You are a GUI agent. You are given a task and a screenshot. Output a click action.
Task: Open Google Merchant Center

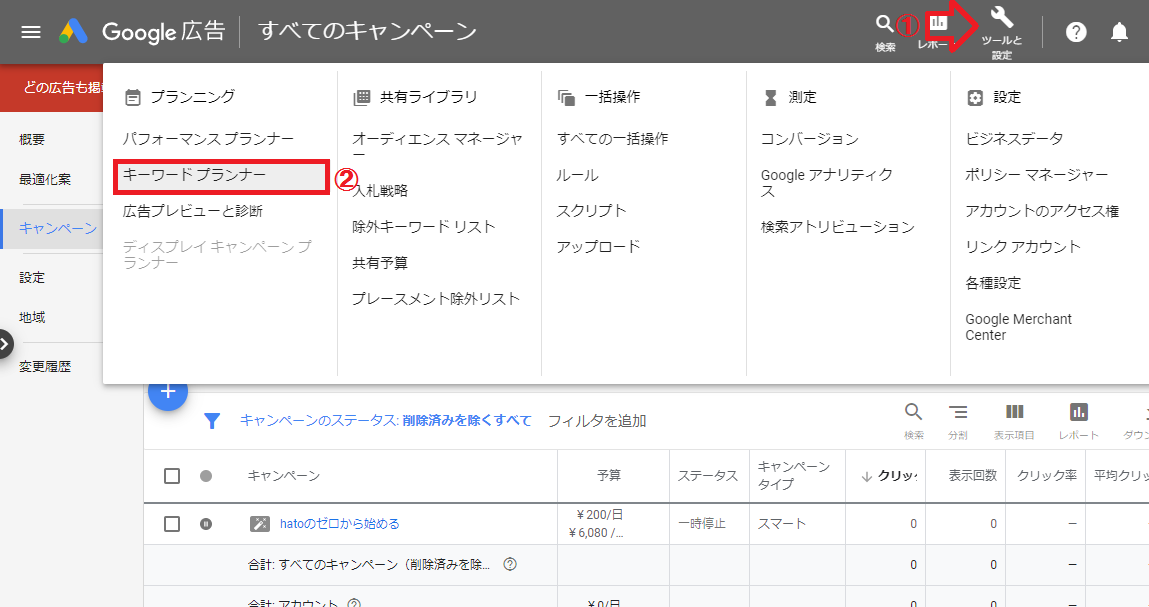tap(1019, 327)
